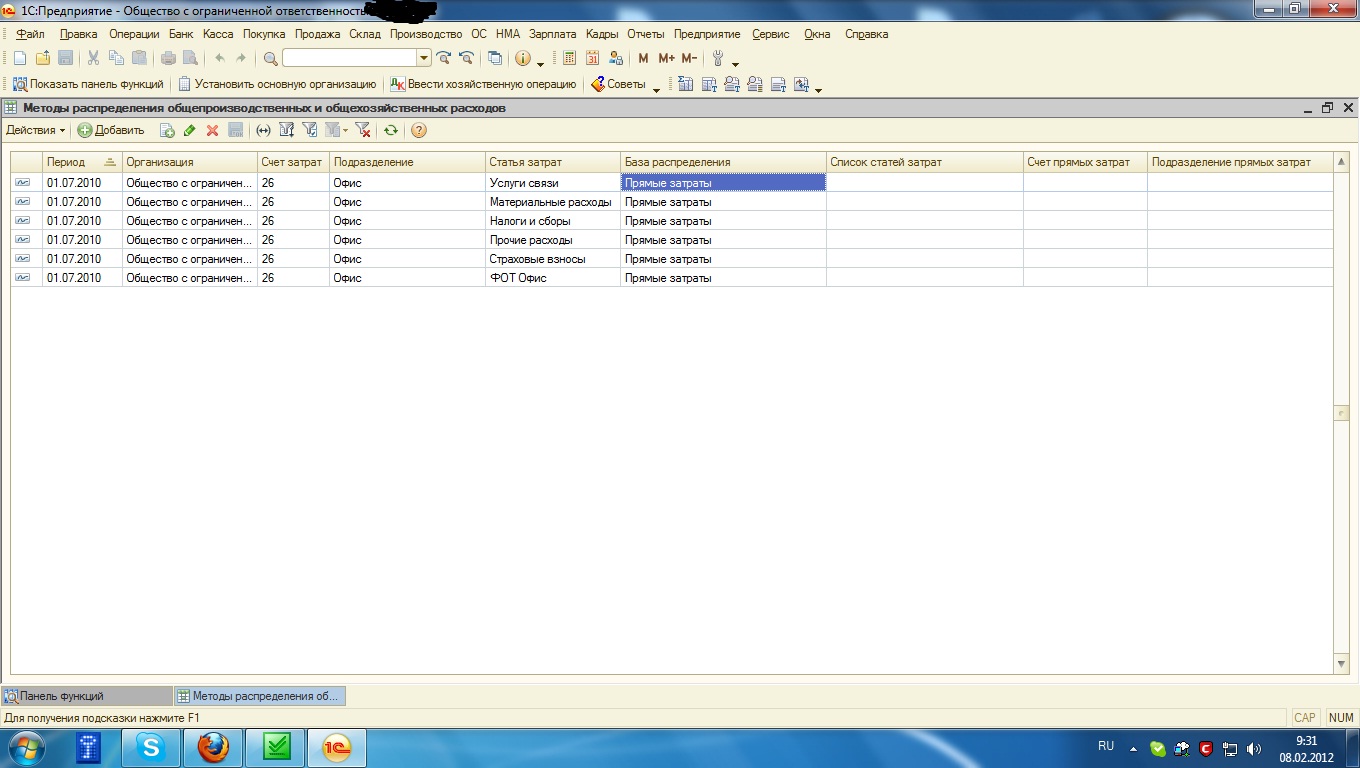Click the yellow info icon in the toolbar
Viewport: 1360px width, 768px height.
click(x=522, y=59)
